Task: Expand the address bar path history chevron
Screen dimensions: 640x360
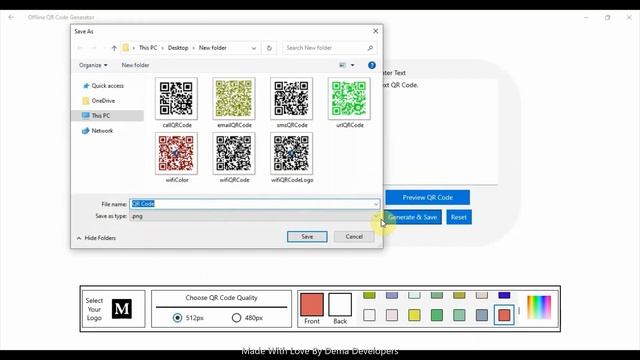Action: point(253,48)
